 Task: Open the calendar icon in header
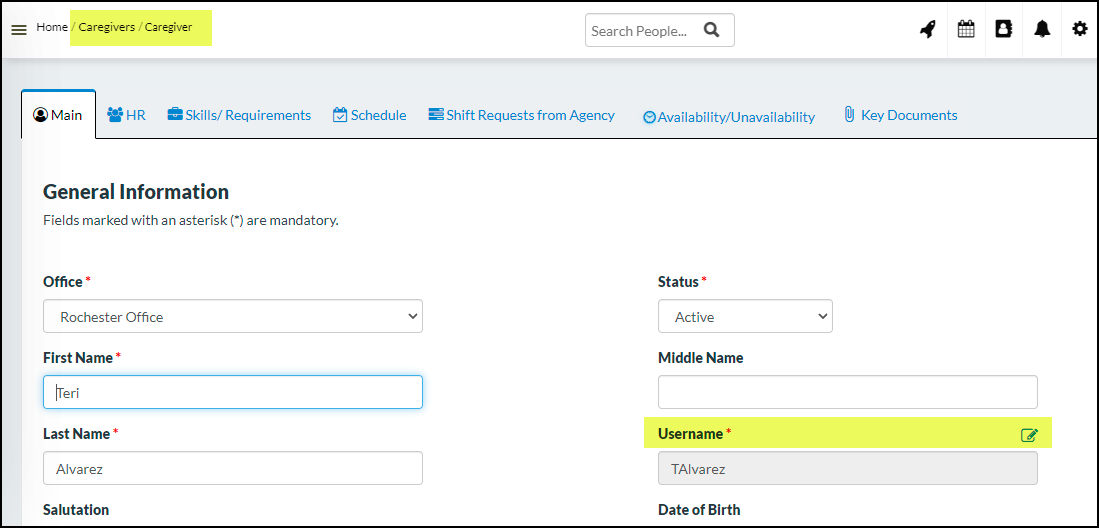coord(966,30)
